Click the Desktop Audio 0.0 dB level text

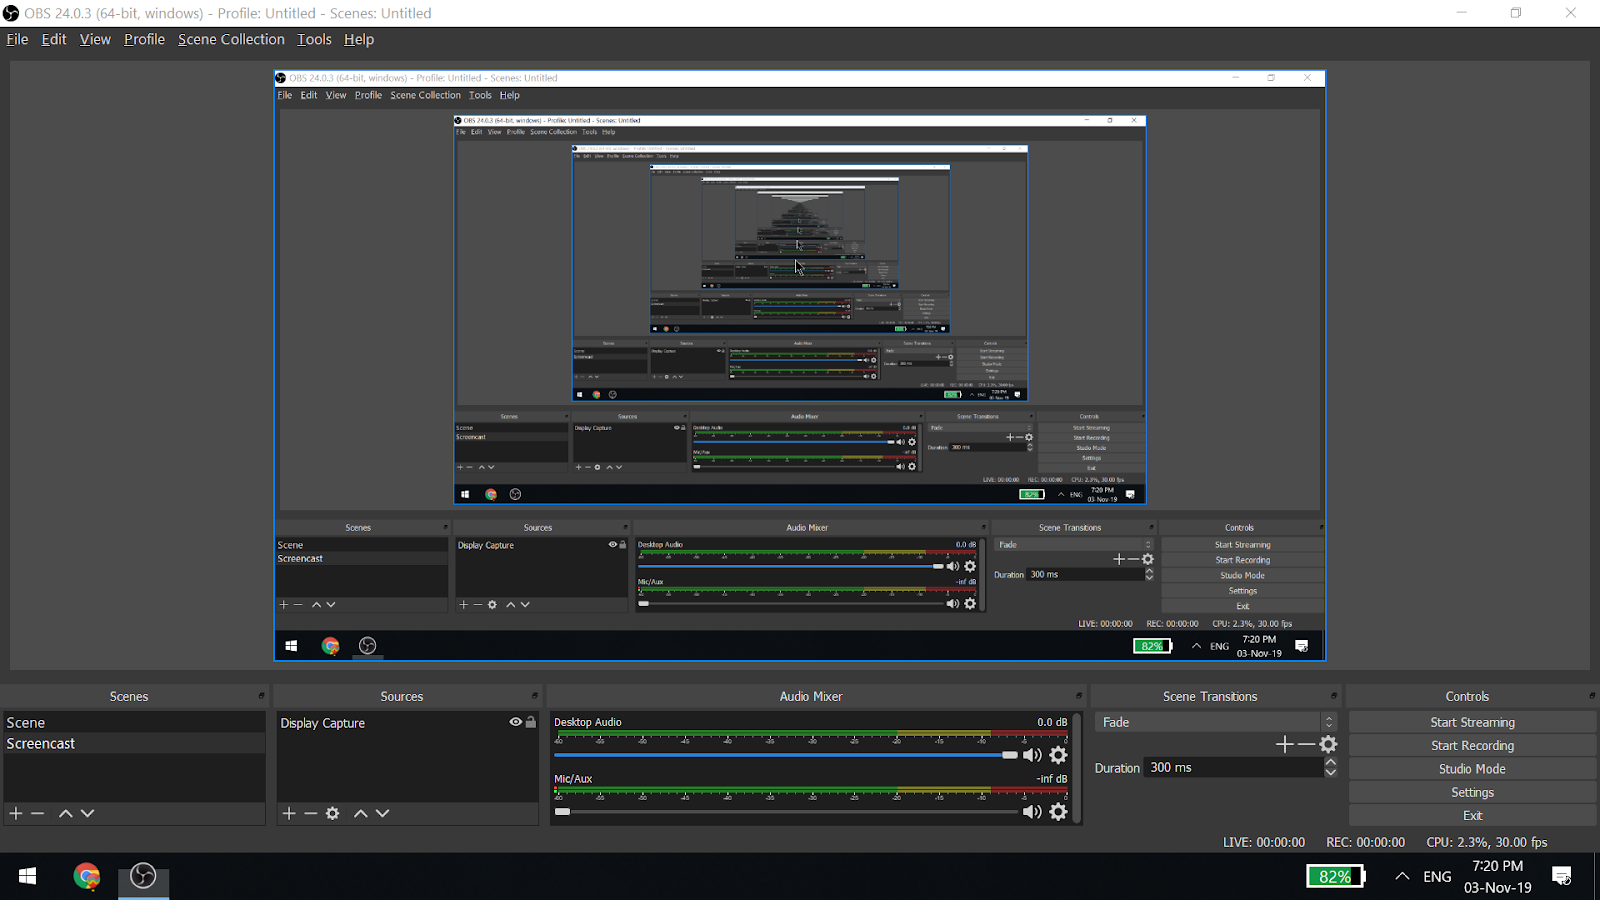coord(1052,722)
